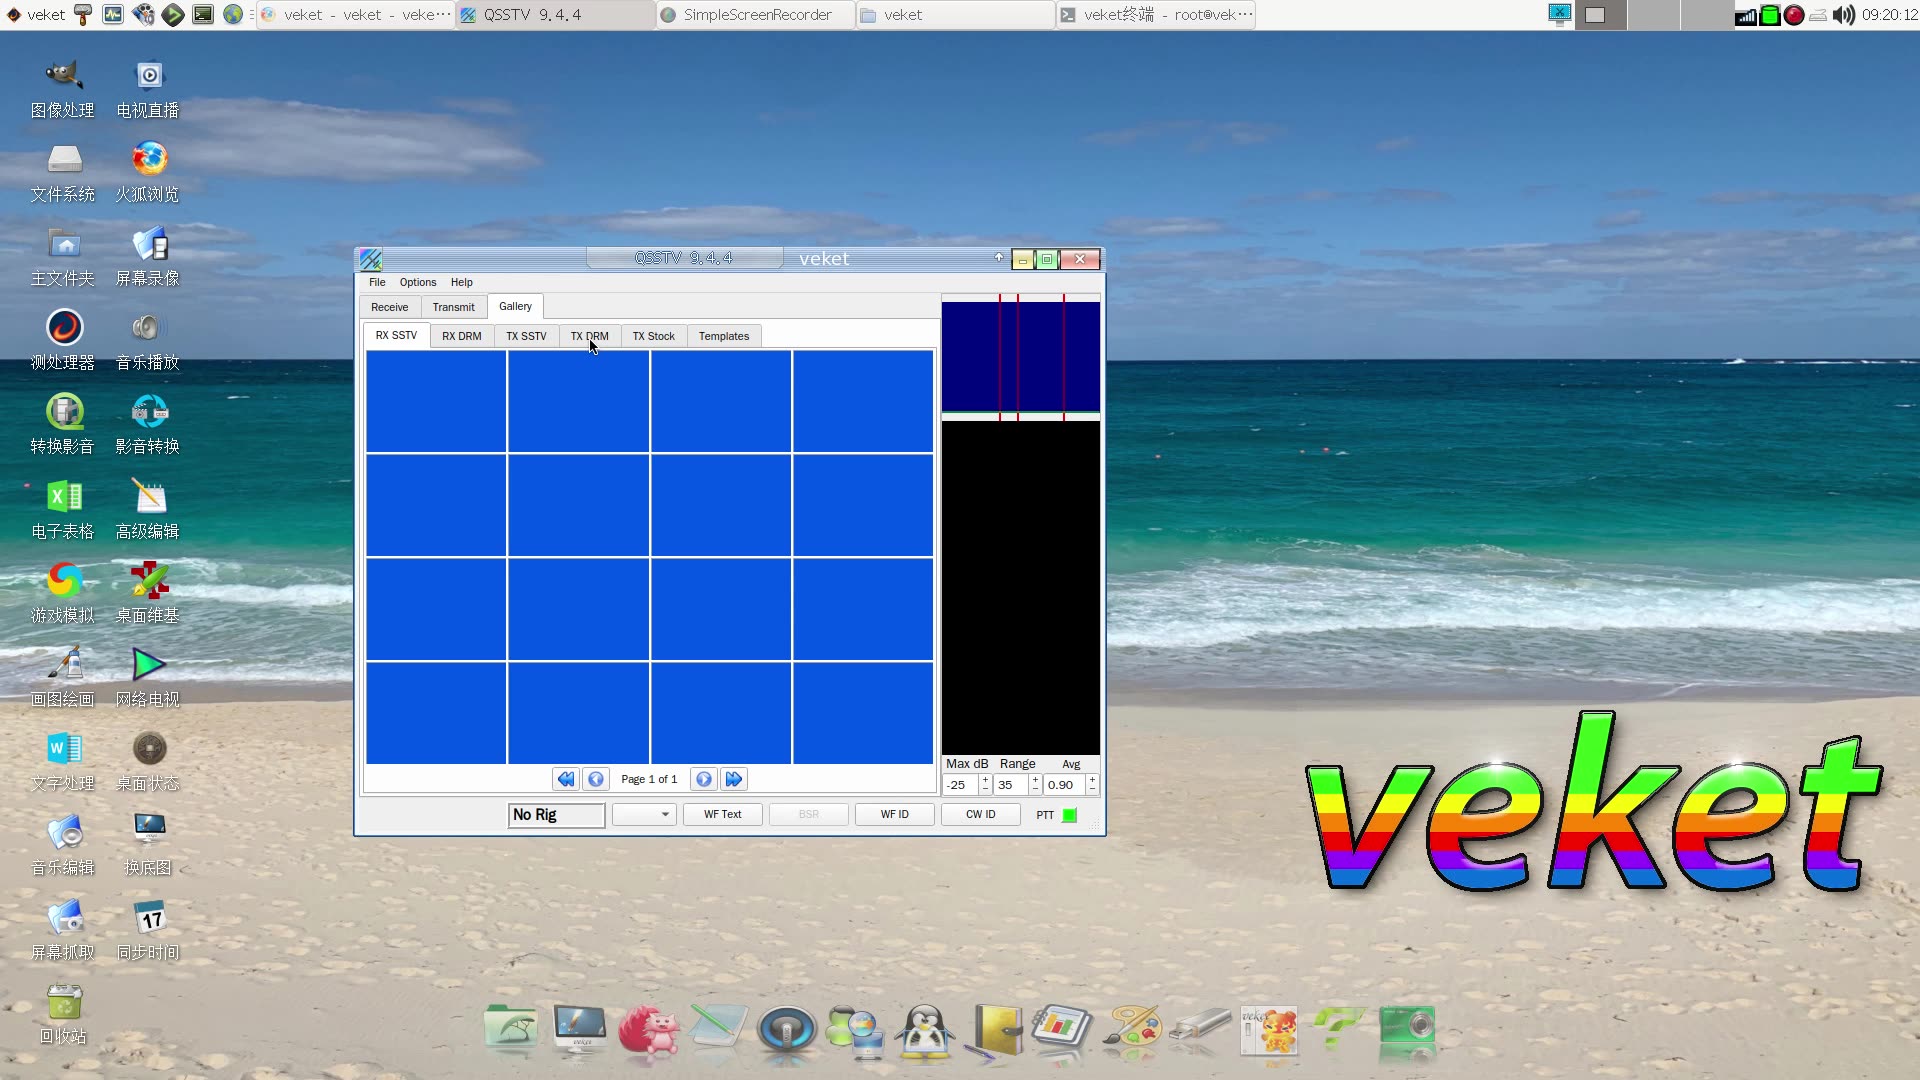Decrease the Range value
Screen dimensions: 1920x1080
click(x=1035, y=790)
